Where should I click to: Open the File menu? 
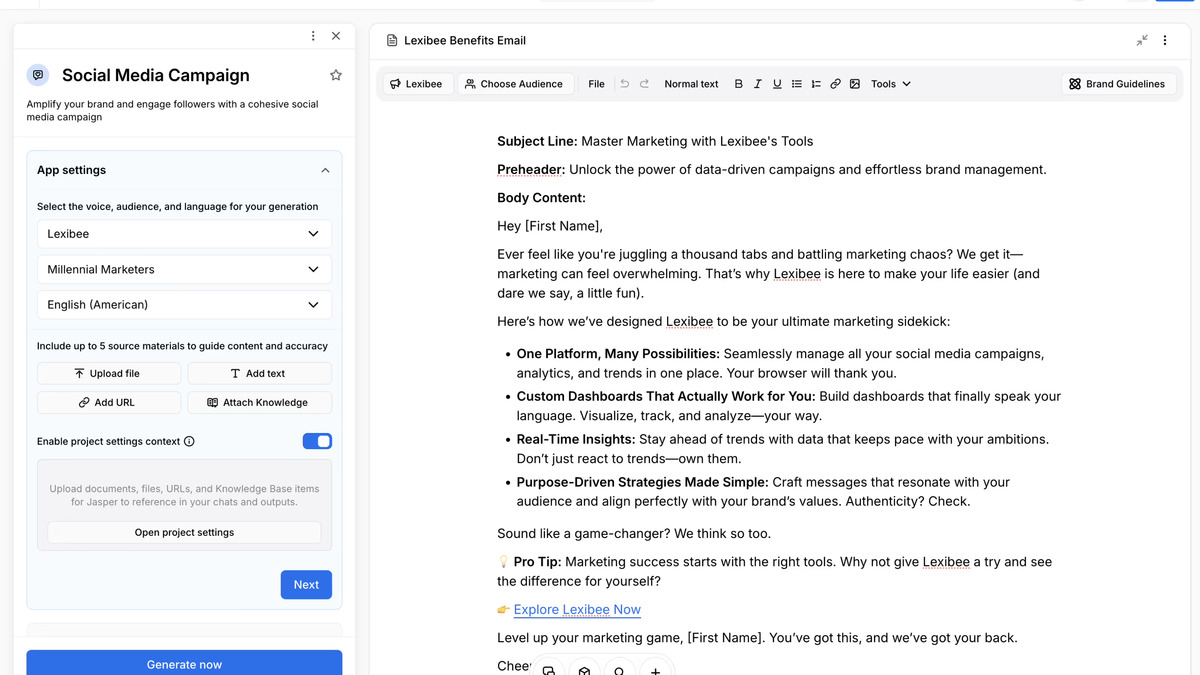(596, 84)
